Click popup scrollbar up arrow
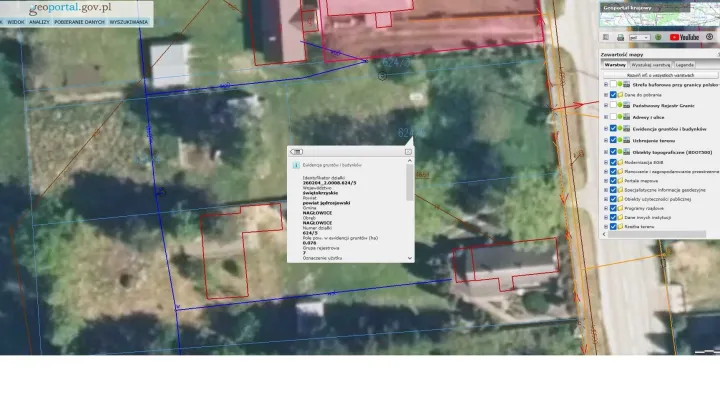 (x=410, y=161)
